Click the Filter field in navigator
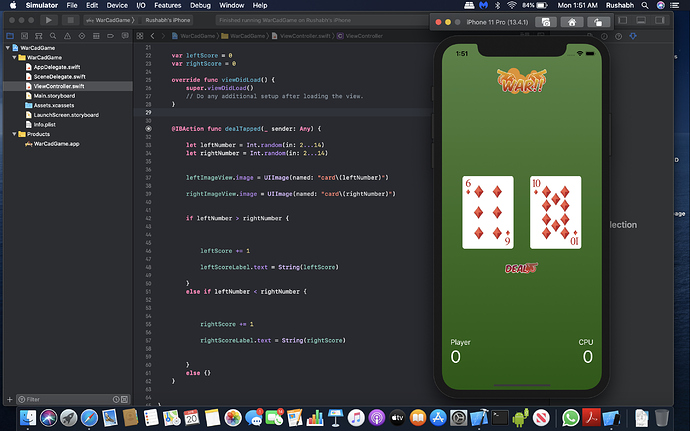Image resolution: width=690 pixels, height=431 pixels. coord(60,398)
